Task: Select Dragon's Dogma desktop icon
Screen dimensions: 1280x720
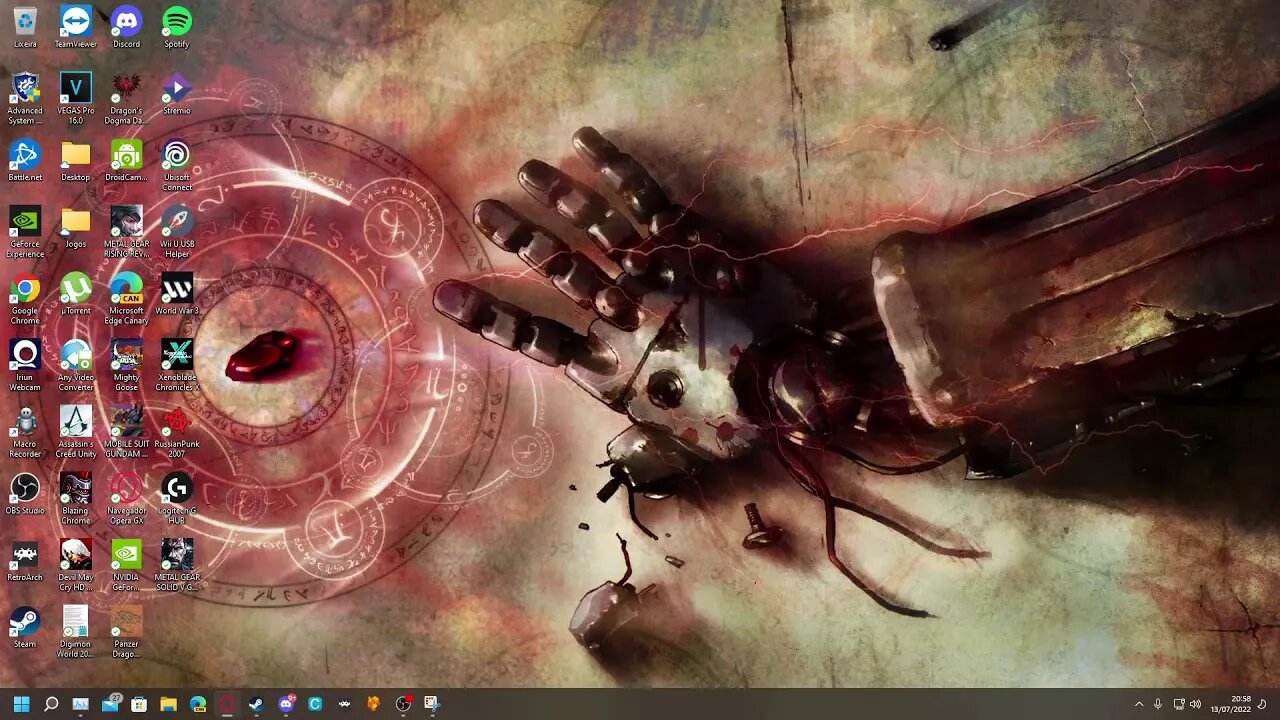Action: coord(126,99)
